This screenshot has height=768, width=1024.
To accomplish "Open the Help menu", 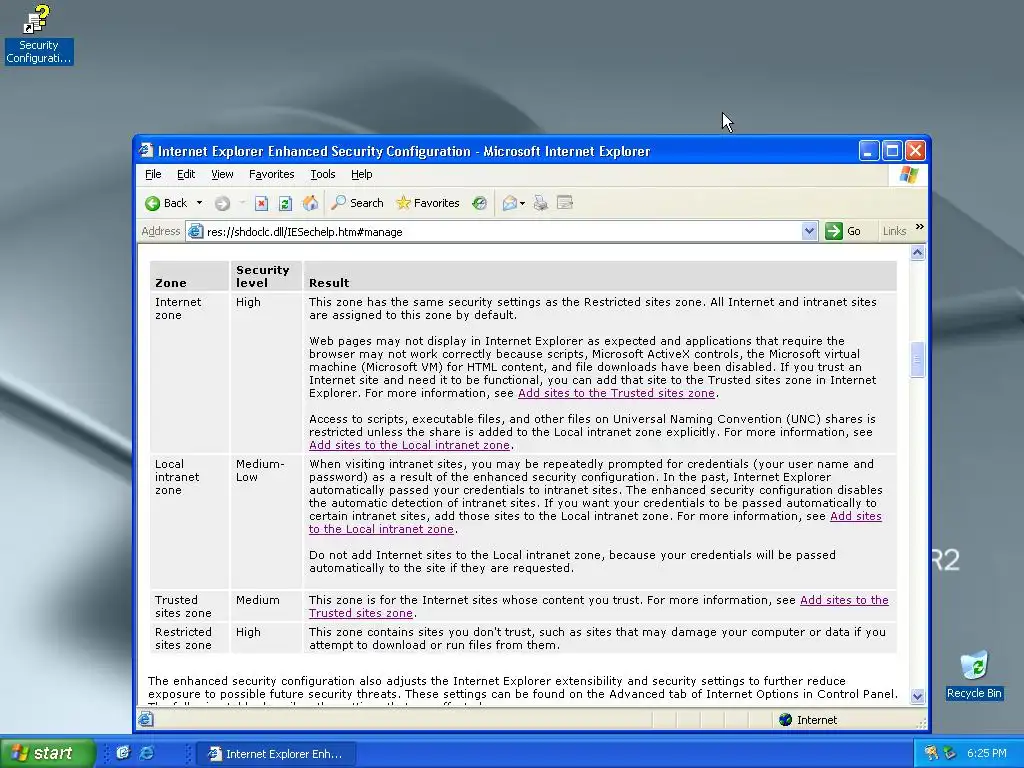I will [361, 174].
